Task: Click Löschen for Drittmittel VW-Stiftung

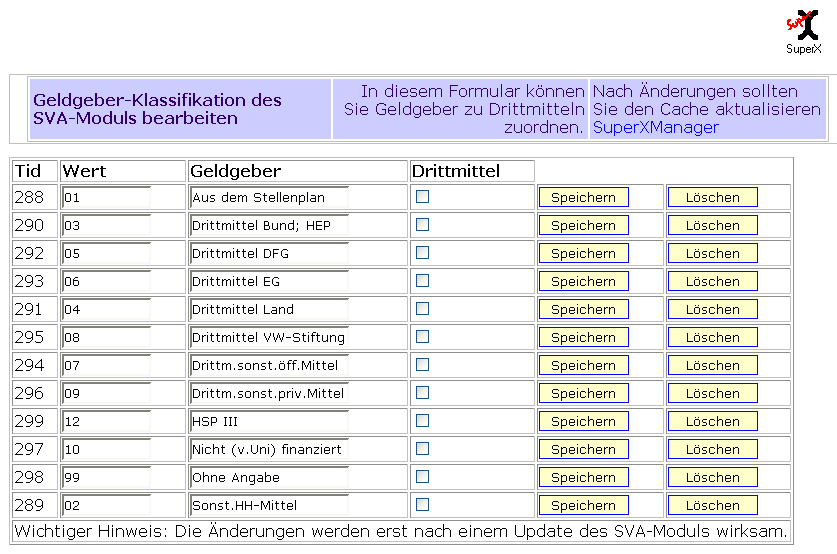Action: pyautogui.click(x=713, y=337)
